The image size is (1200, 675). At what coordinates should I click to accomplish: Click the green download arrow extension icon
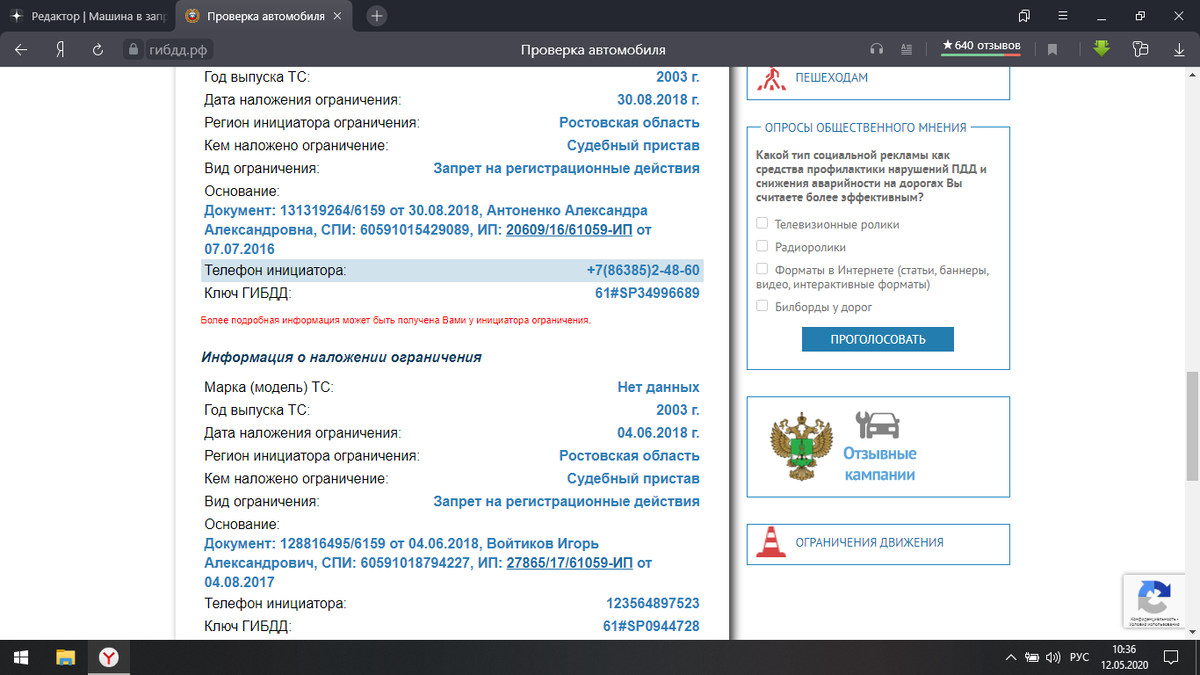1101,48
